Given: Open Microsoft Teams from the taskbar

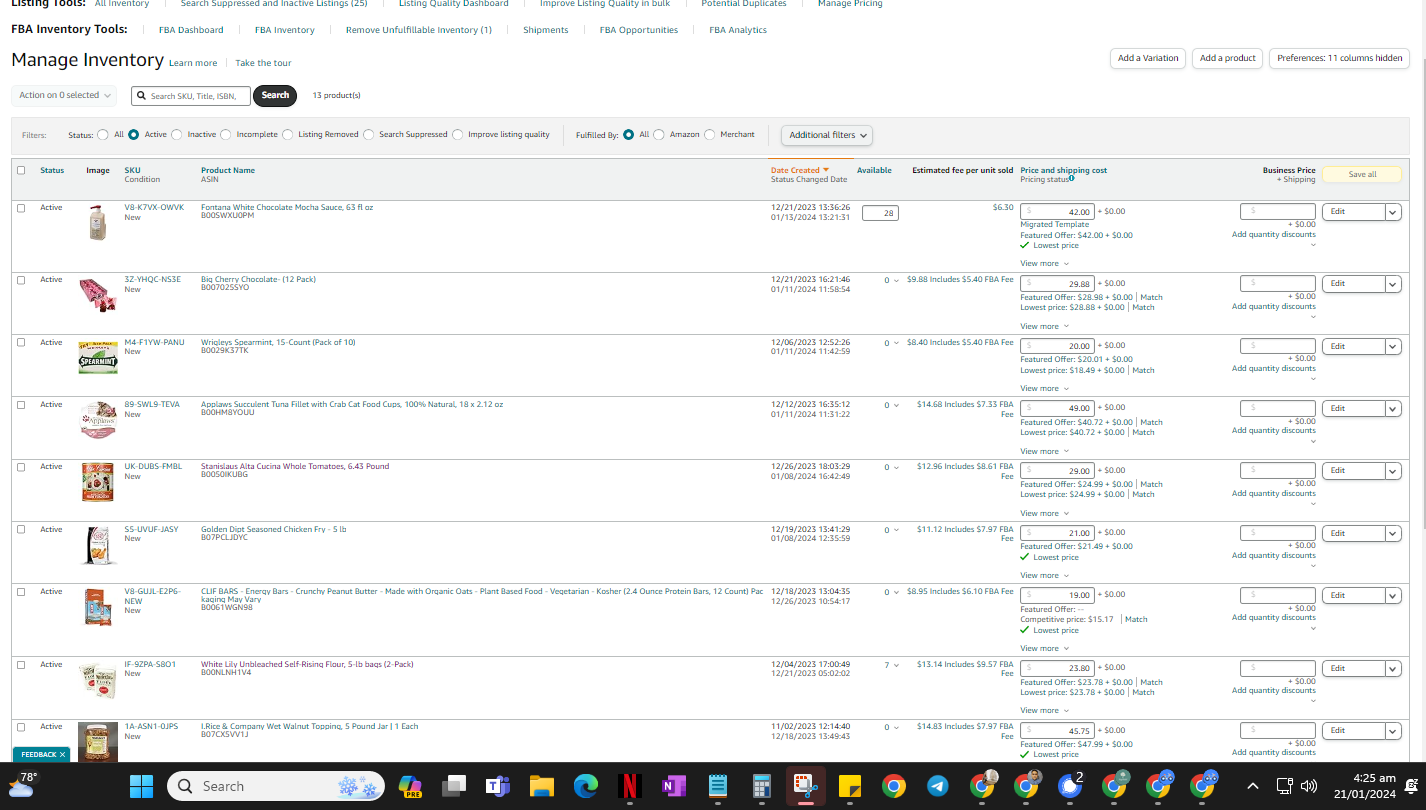Looking at the screenshot, I should point(497,786).
